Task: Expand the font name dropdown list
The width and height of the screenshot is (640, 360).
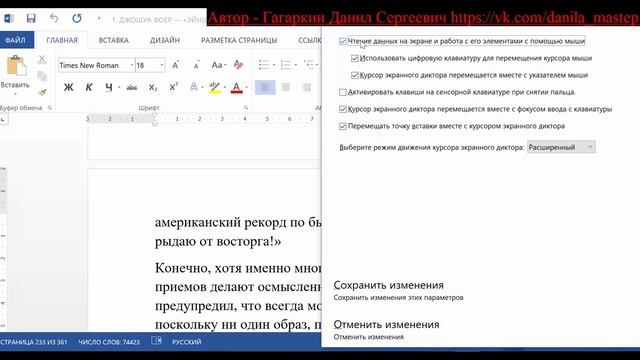Action: tap(132, 65)
